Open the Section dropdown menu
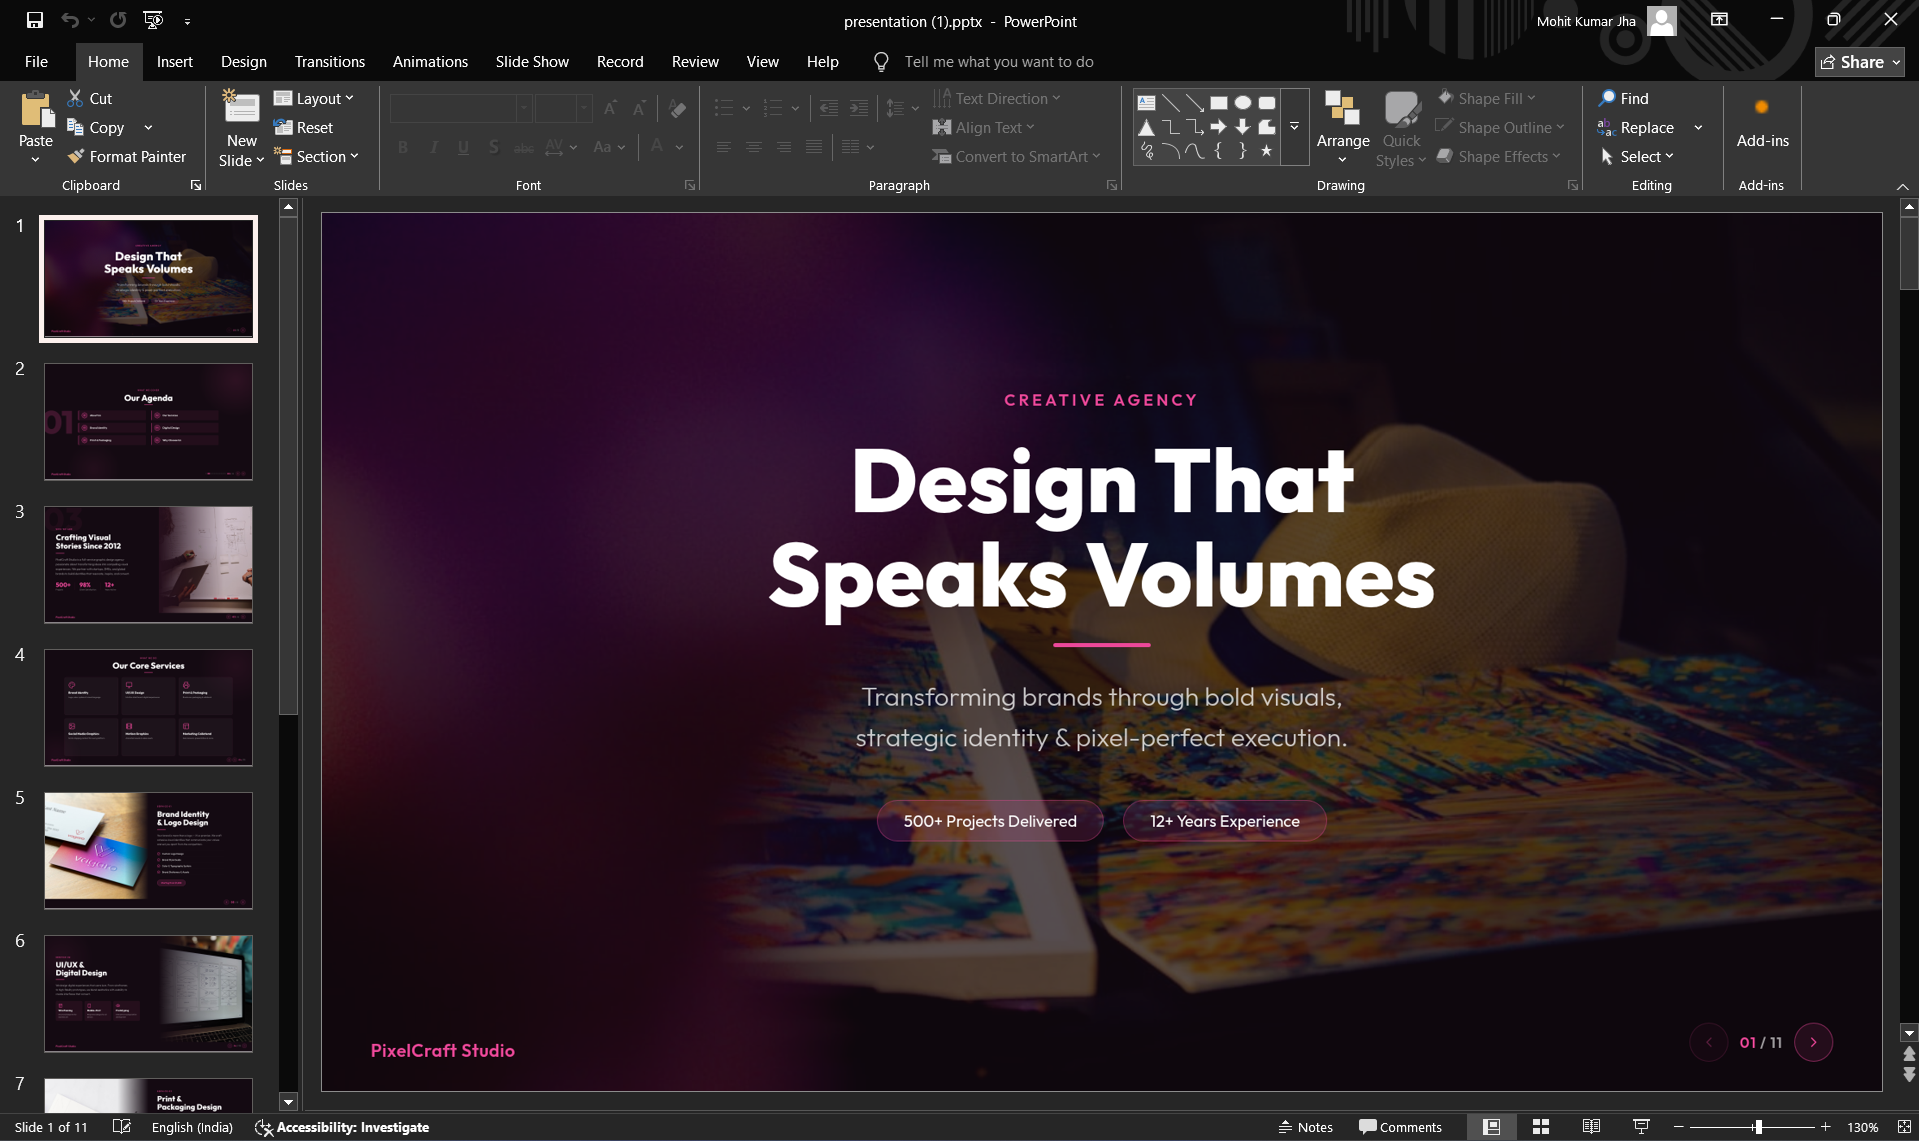The height and width of the screenshot is (1141, 1919). point(316,156)
